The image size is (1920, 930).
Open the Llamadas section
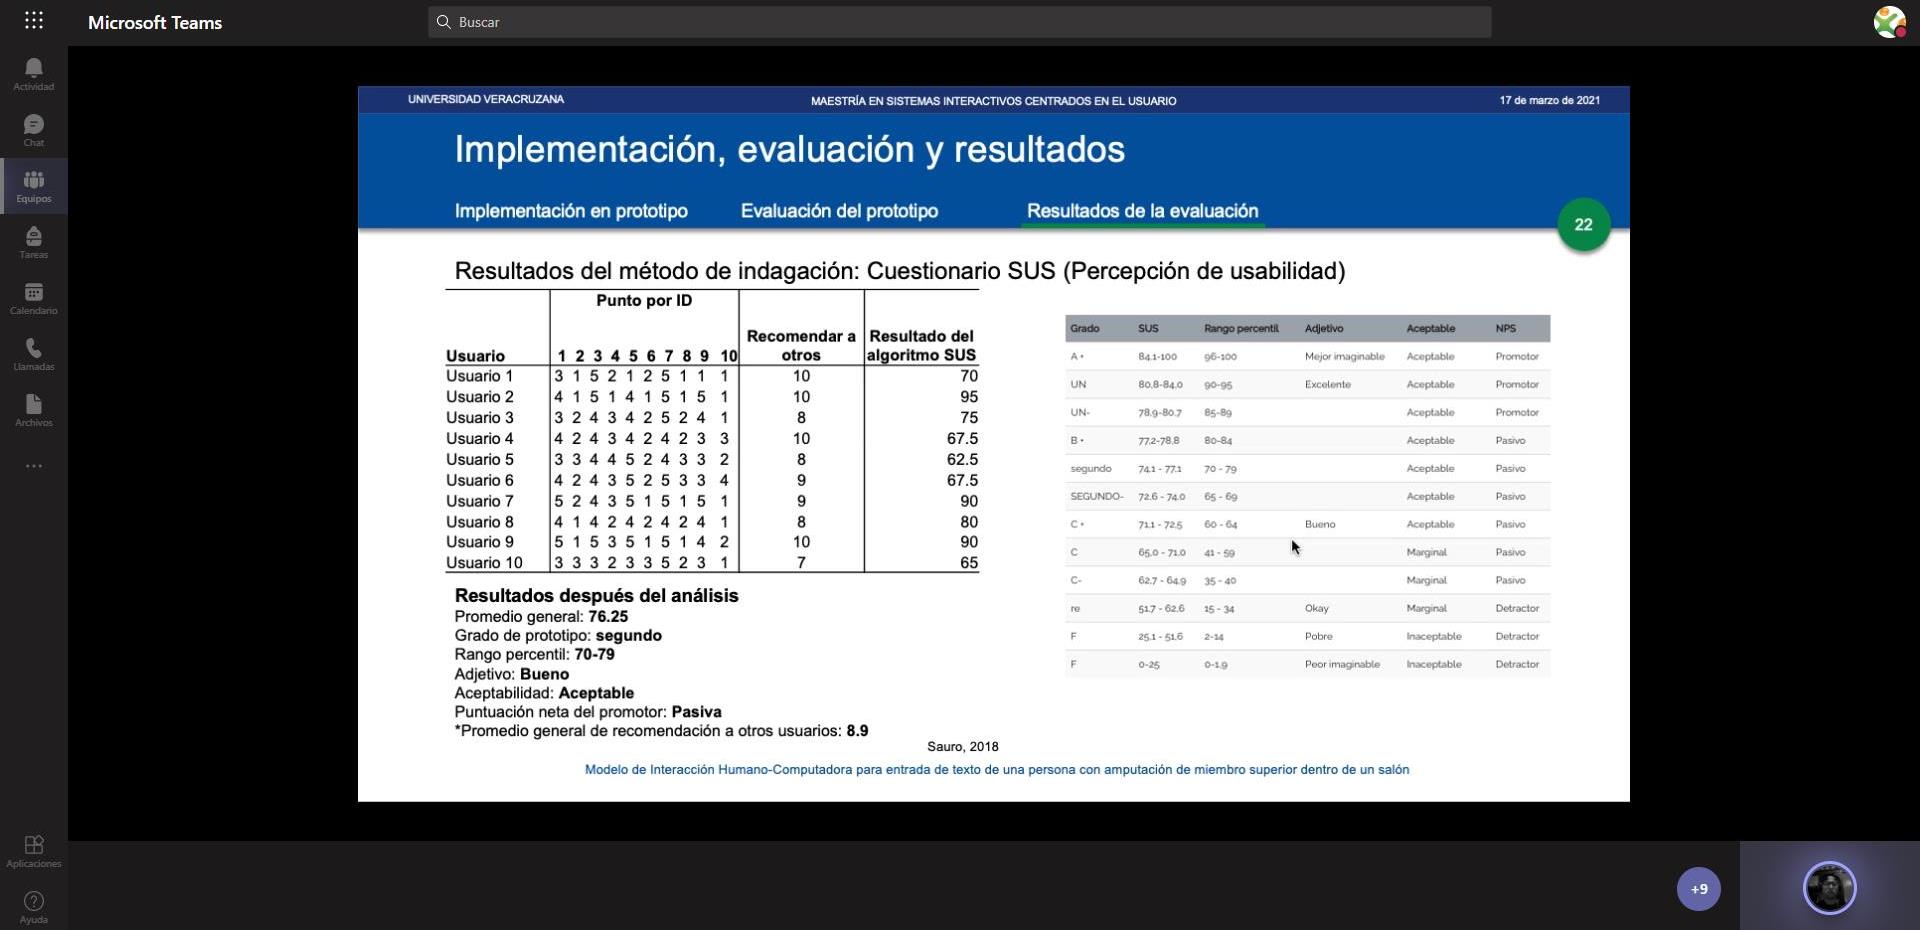[x=33, y=354]
